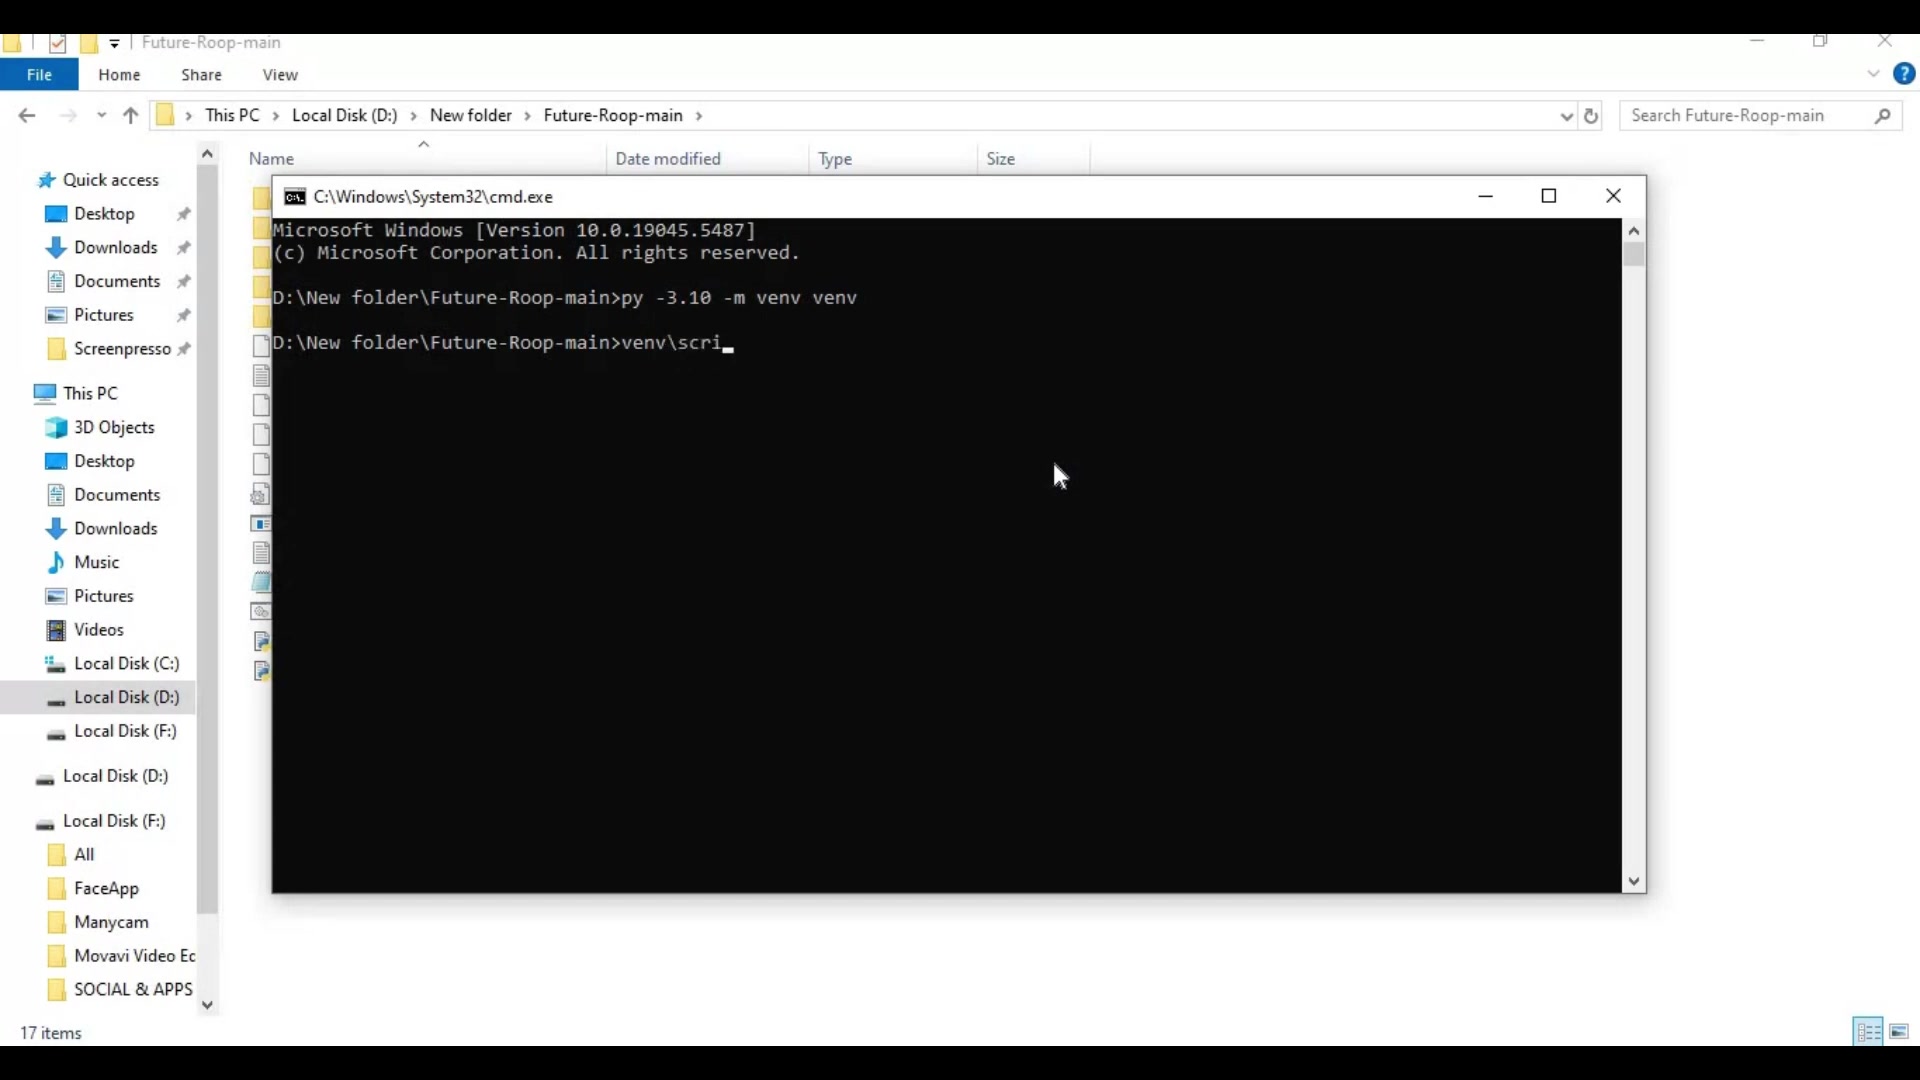Open cmd.exe system menu icon
This screenshot has height=1080, width=1920.
pos(295,197)
